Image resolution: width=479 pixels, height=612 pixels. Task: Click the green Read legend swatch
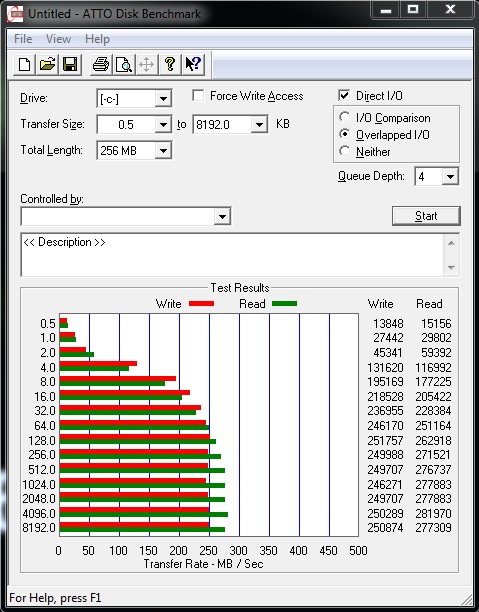click(285, 304)
